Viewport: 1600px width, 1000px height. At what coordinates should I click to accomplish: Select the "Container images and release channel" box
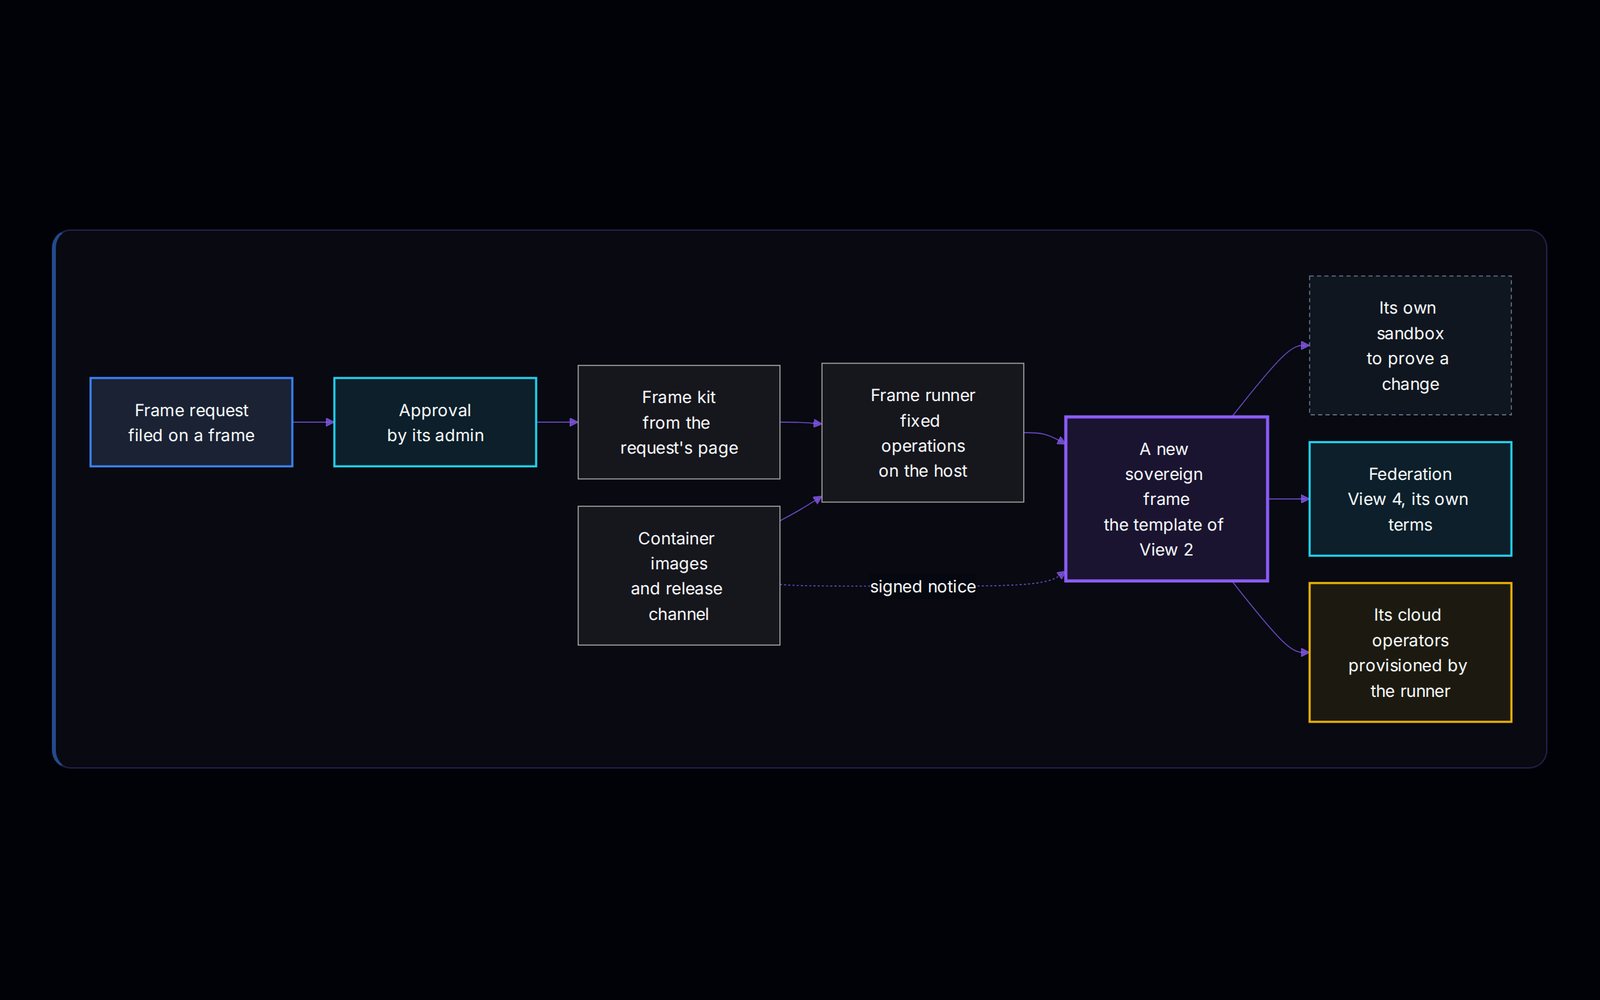[679, 576]
